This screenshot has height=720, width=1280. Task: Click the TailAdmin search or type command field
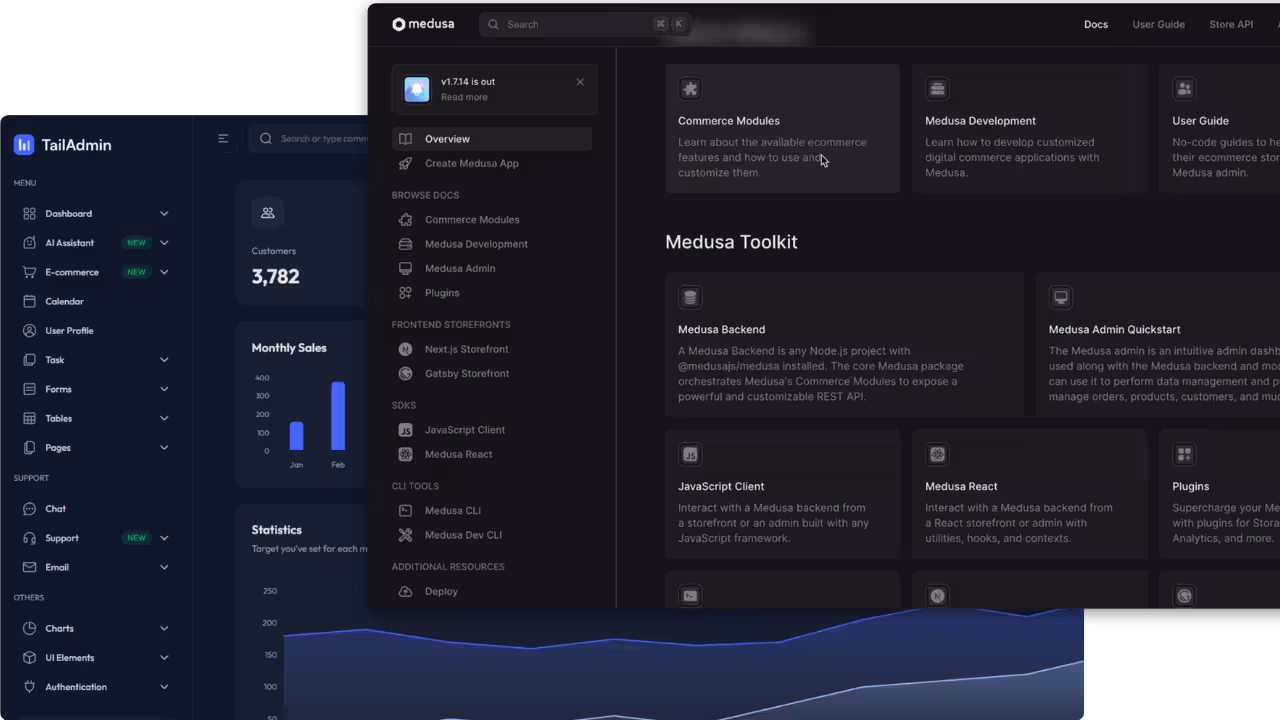[x=310, y=139]
